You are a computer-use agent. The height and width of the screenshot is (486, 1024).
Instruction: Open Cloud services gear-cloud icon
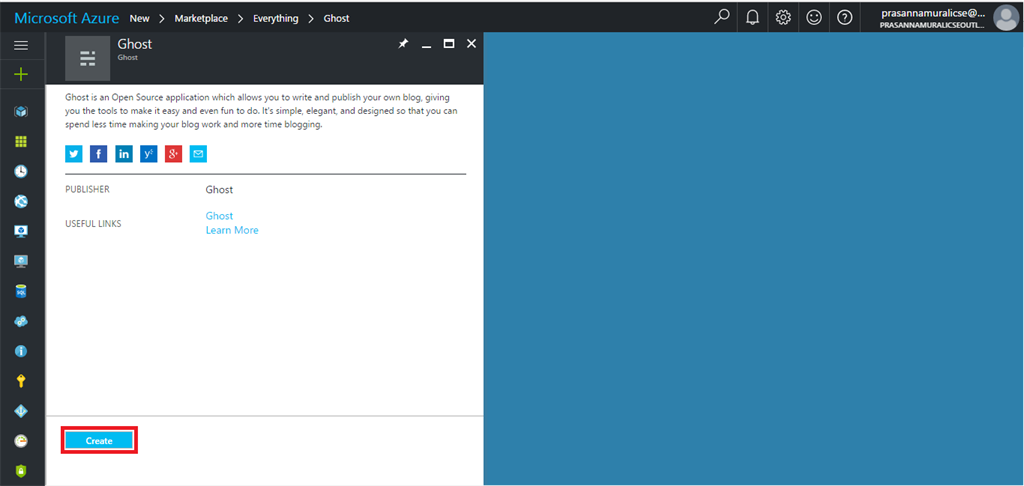(x=21, y=321)
